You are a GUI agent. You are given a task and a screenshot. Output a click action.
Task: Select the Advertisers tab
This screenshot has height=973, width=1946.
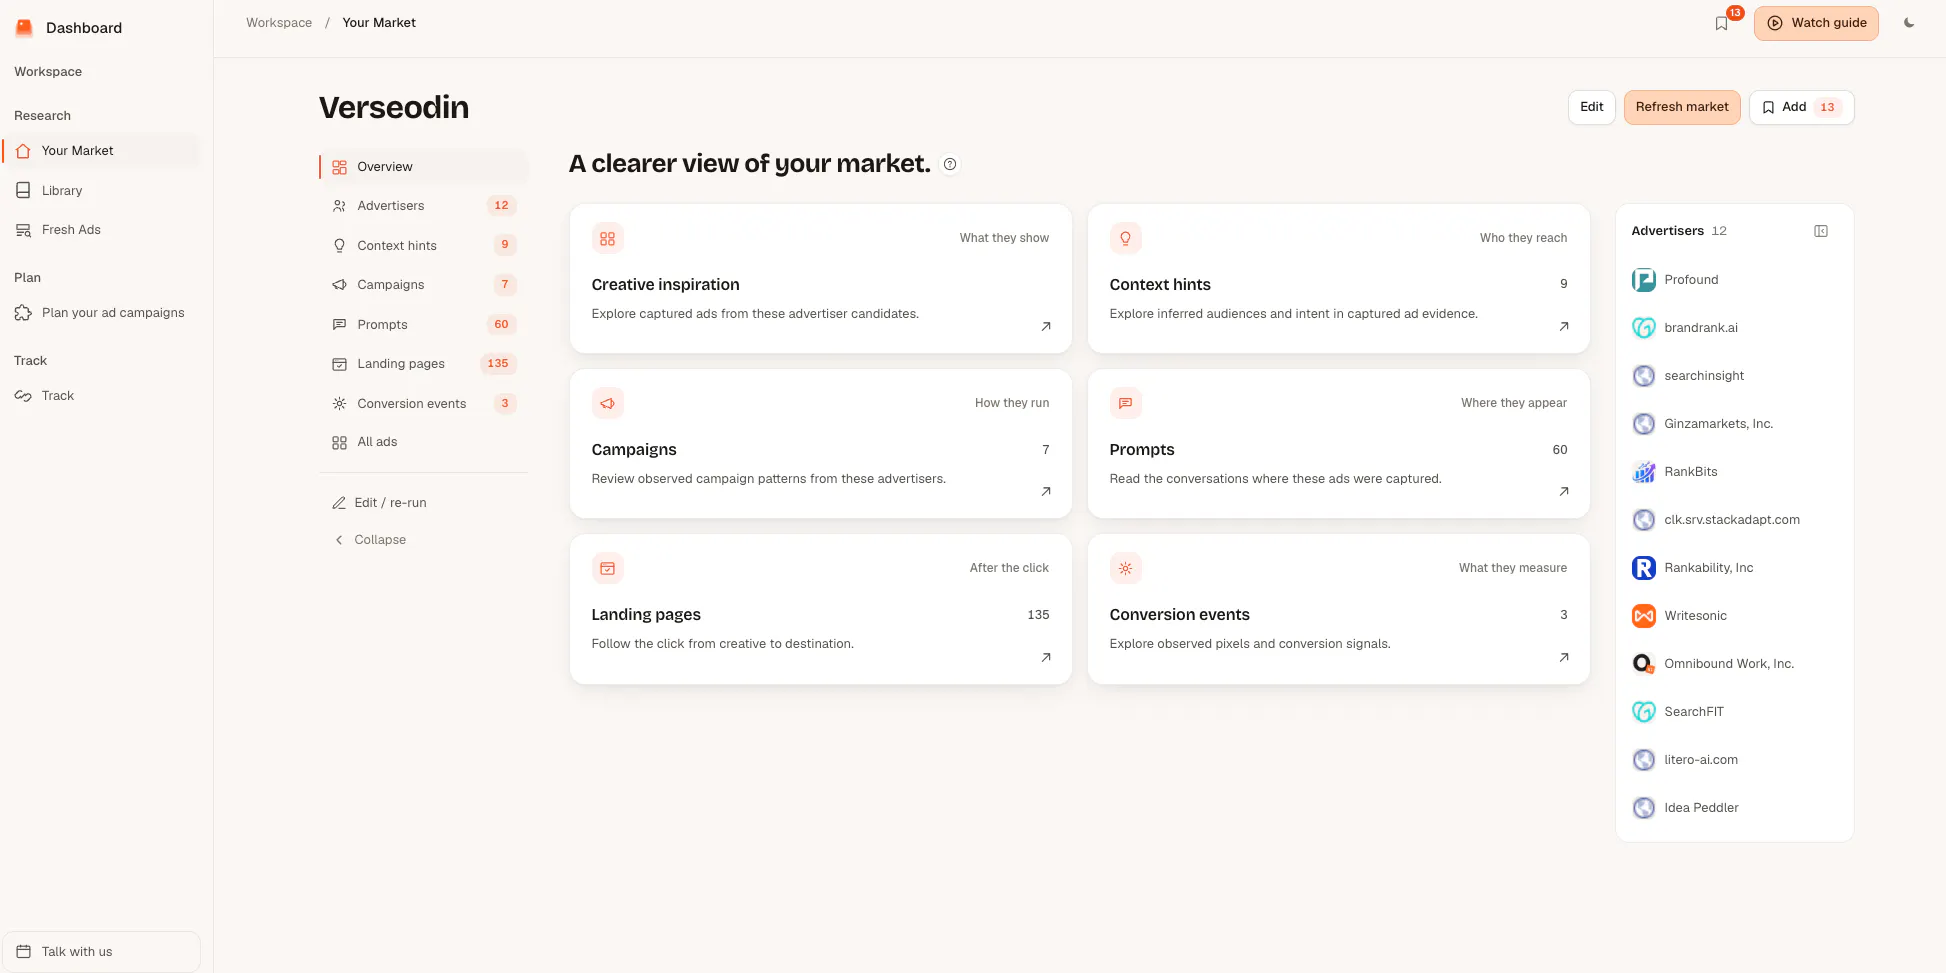(x=424, y=206)
